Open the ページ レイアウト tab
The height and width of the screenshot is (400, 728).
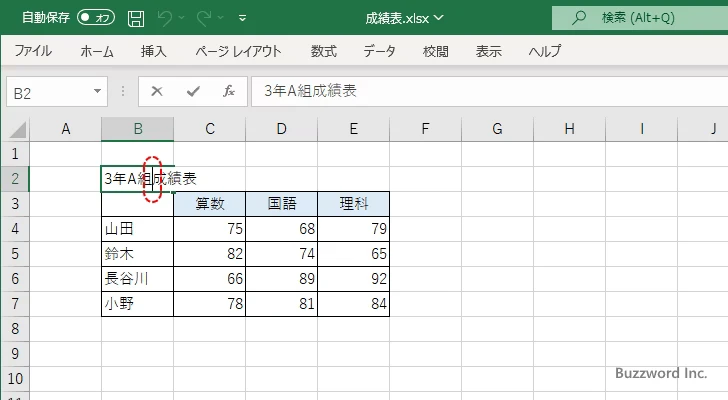pyautogui.click(x=238, y=51)
